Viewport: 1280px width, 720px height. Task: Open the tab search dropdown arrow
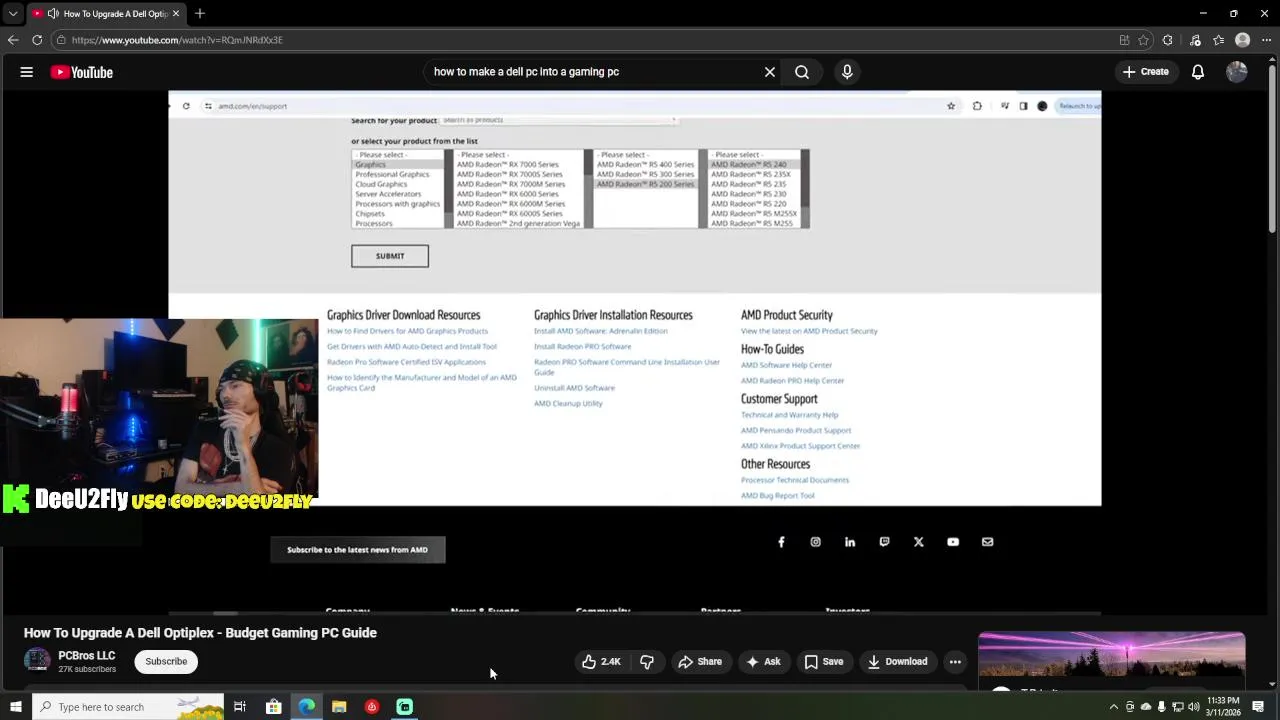pyautogui.click(x=12, y=14)
